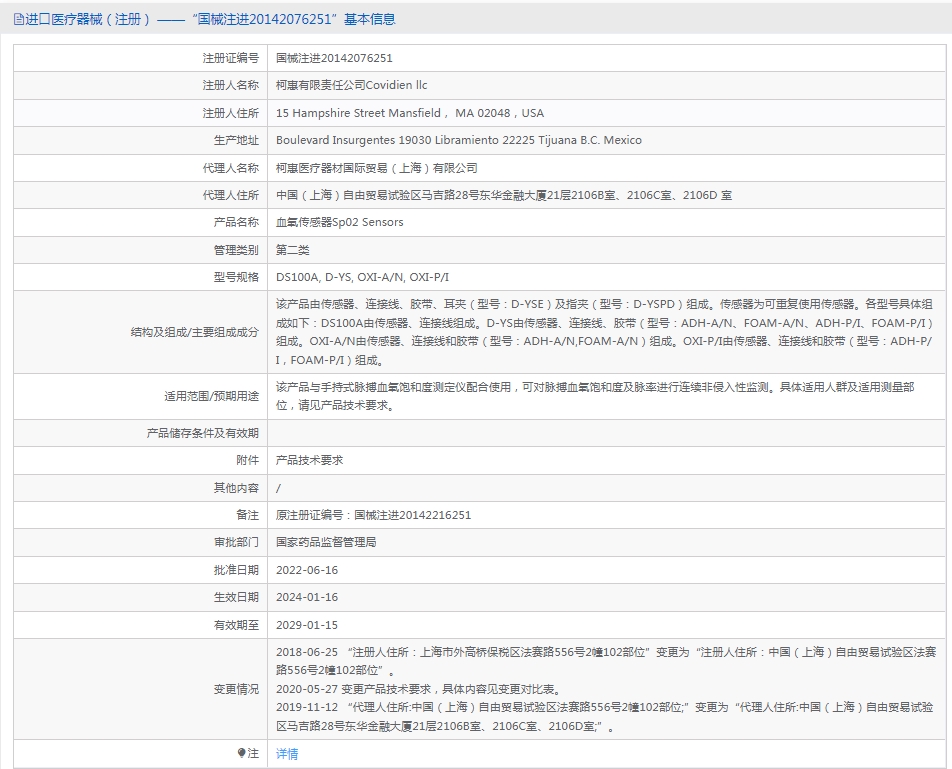Click the 备注 label
The height and width of the screenshot is (769, 952).
coord(248,515)
